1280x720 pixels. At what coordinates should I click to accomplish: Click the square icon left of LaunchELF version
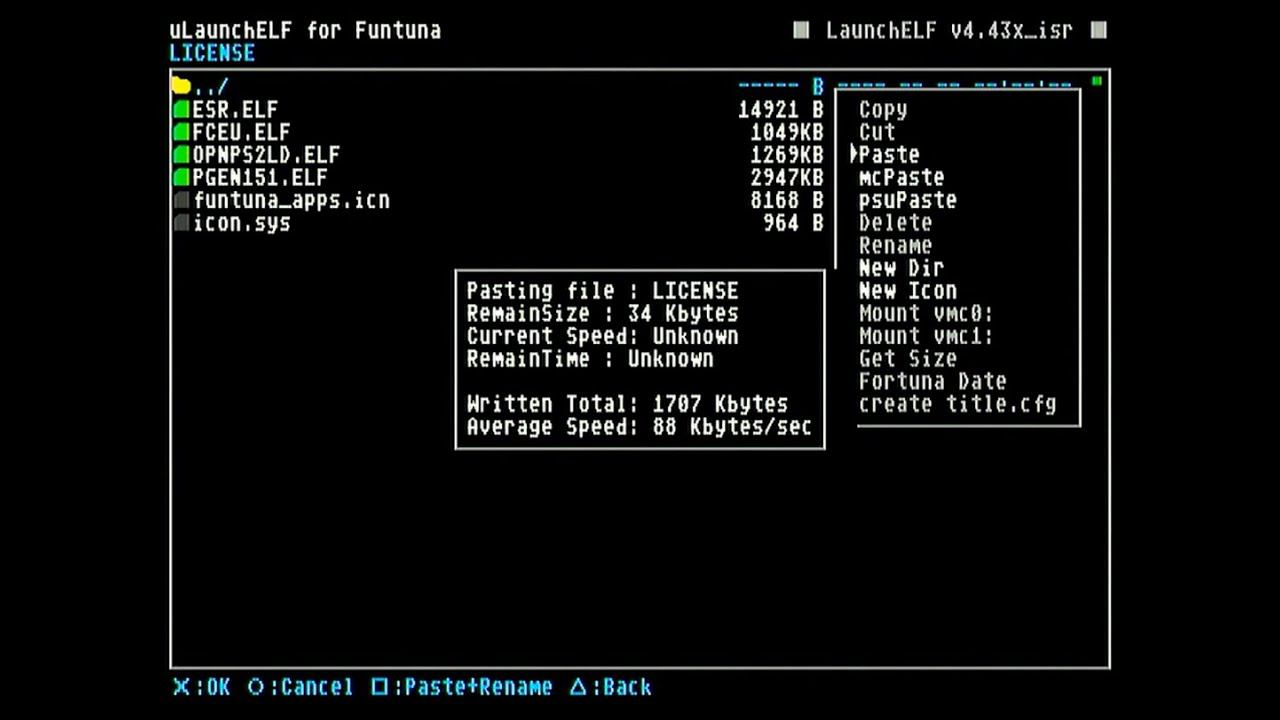pos(801,30)
